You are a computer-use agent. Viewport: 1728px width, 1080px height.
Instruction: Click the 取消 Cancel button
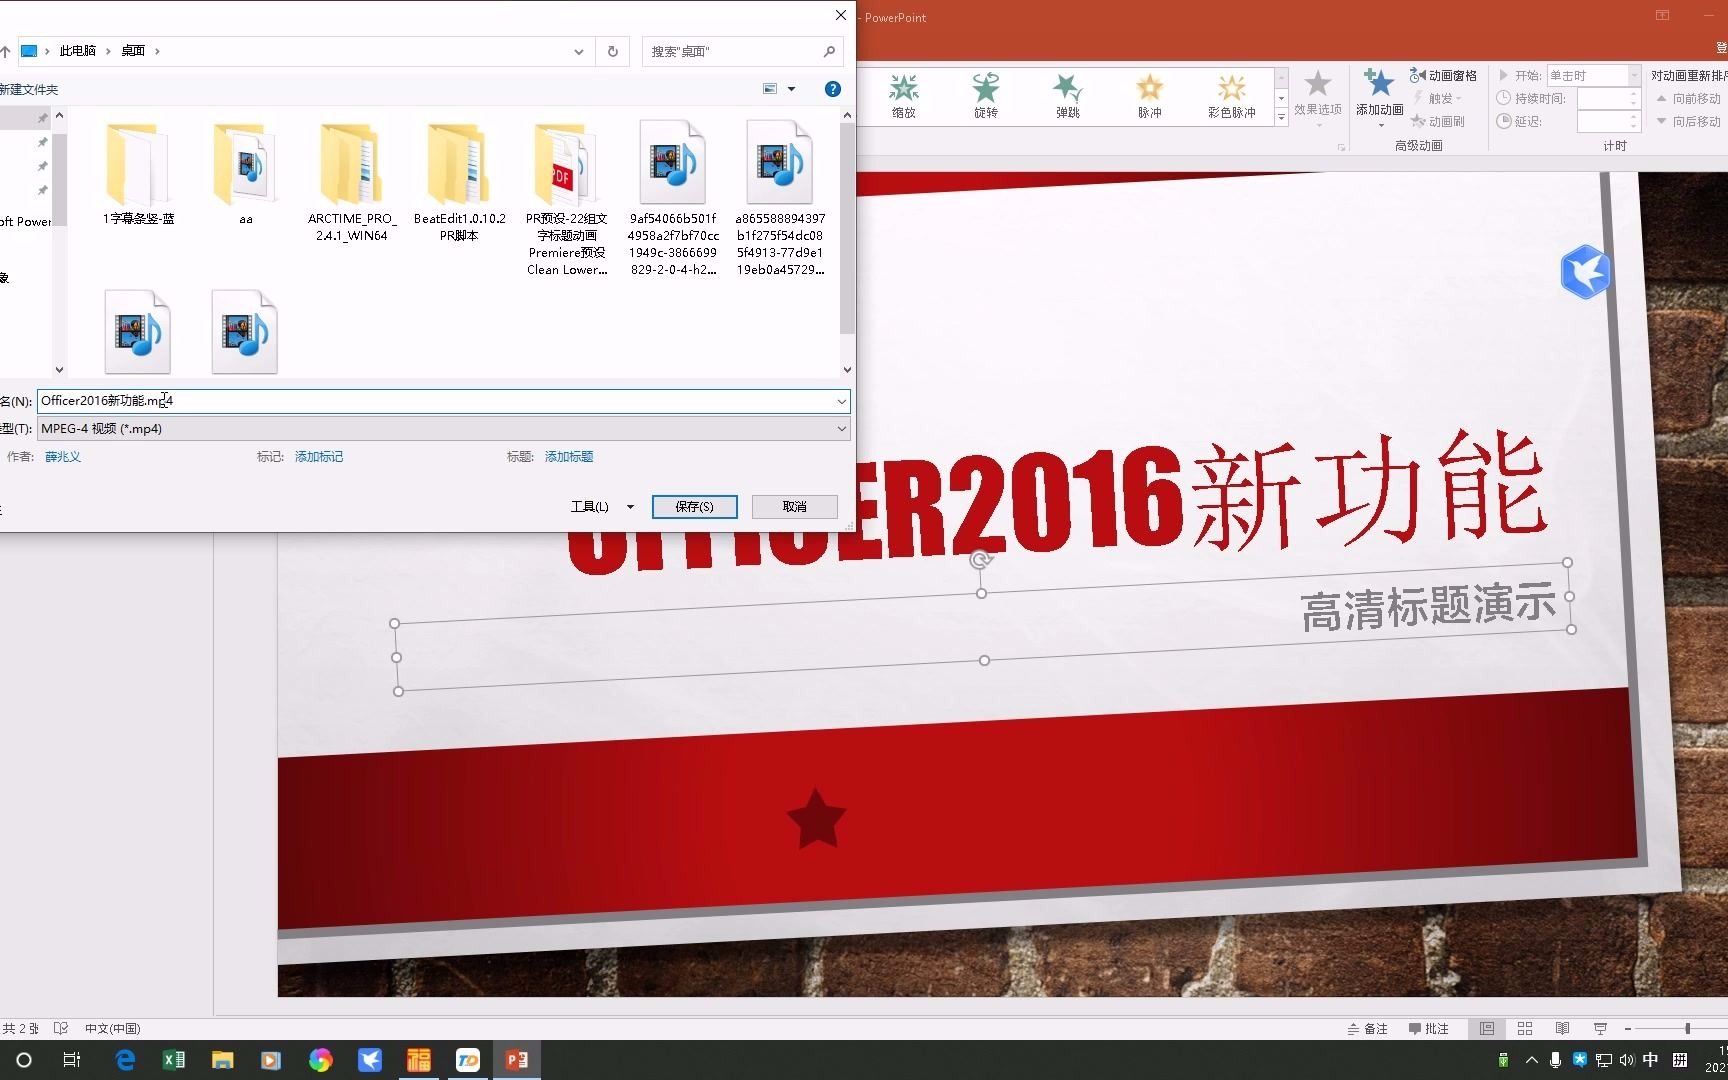pyautogui.click(x=795, y=507)
